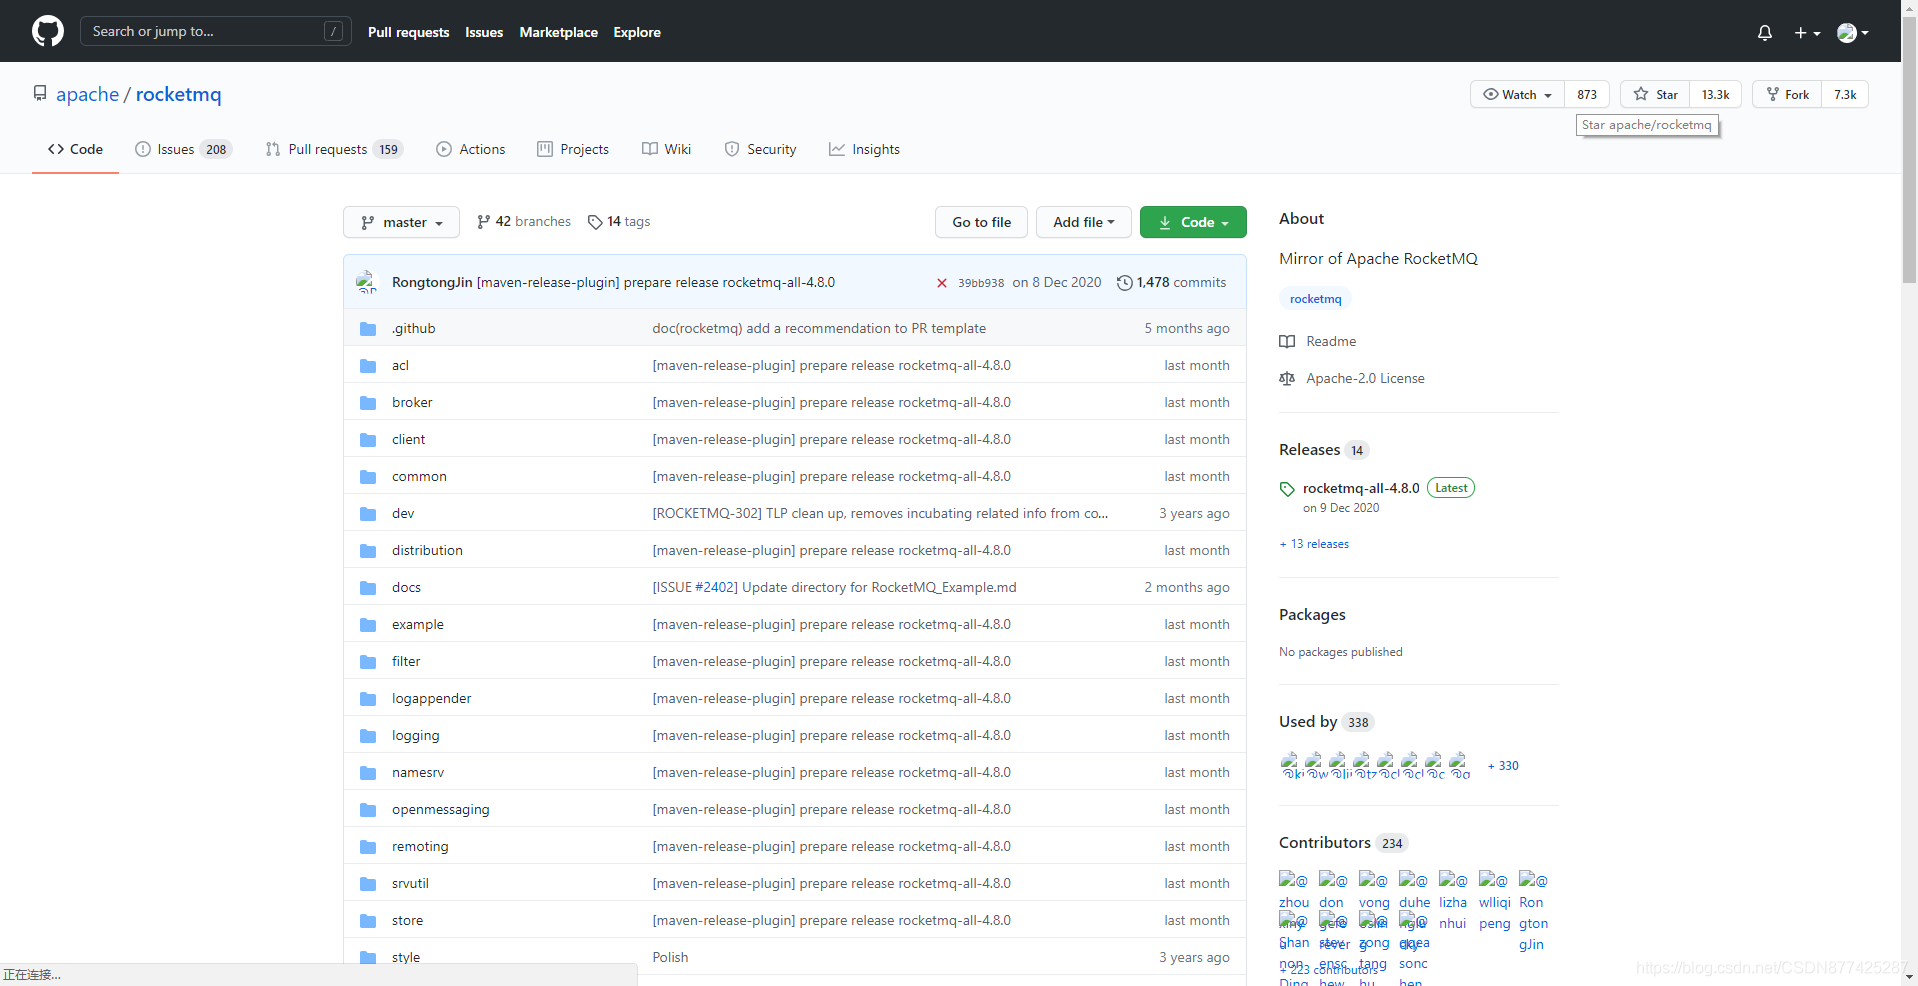Open the plus create-new menu
Image resolution: width=1918 pixels, height=986 pixels.
pyautogui.click(x=1806, y=33)
